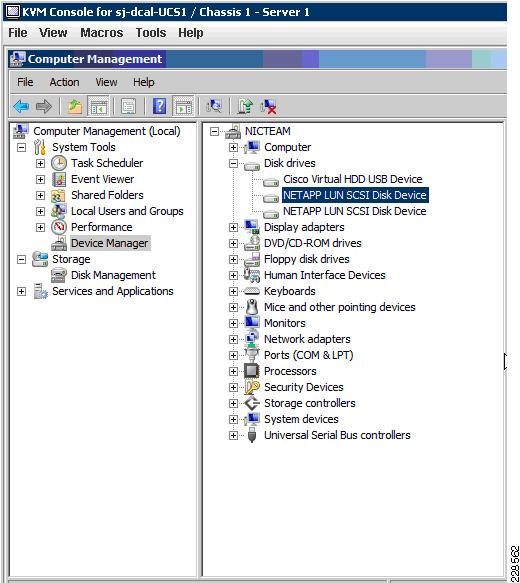Viewport: 520px width, 583px height.
Task: Select the second NETAPP LUN SCSI Disk Device
Action: (354, 211)
